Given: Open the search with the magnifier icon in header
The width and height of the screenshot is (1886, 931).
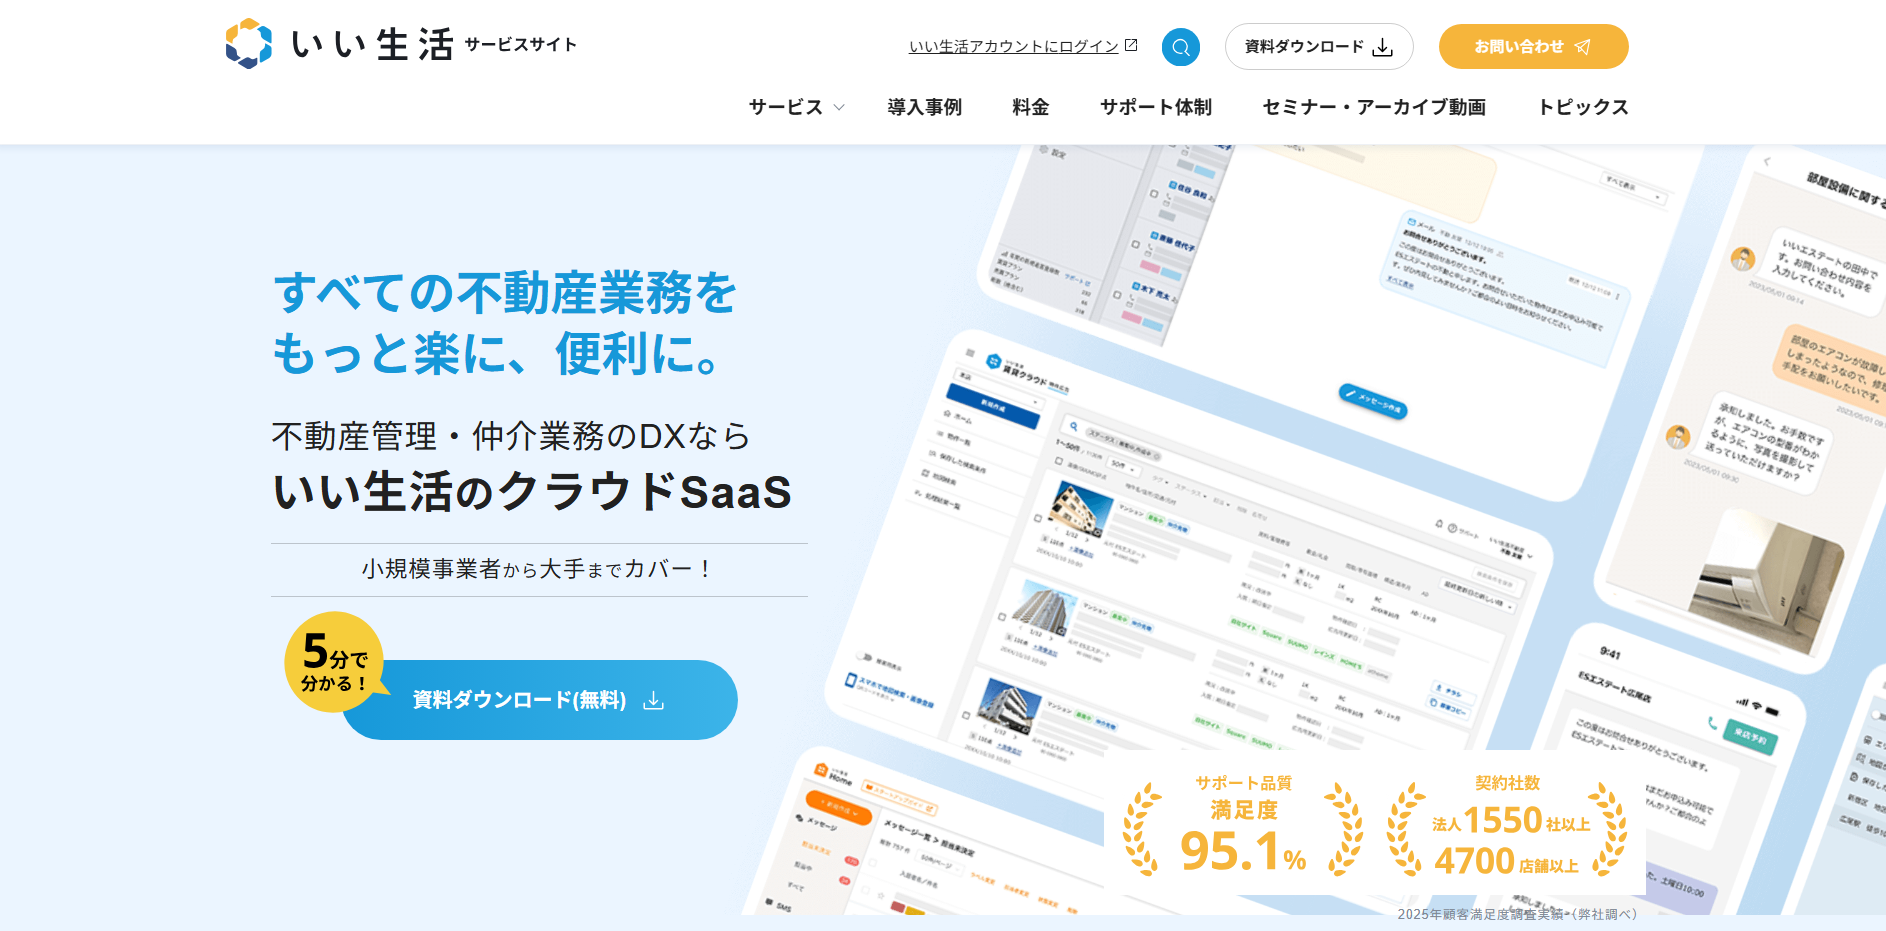Looking at the screenshot, I should [x=1180, y=46].
